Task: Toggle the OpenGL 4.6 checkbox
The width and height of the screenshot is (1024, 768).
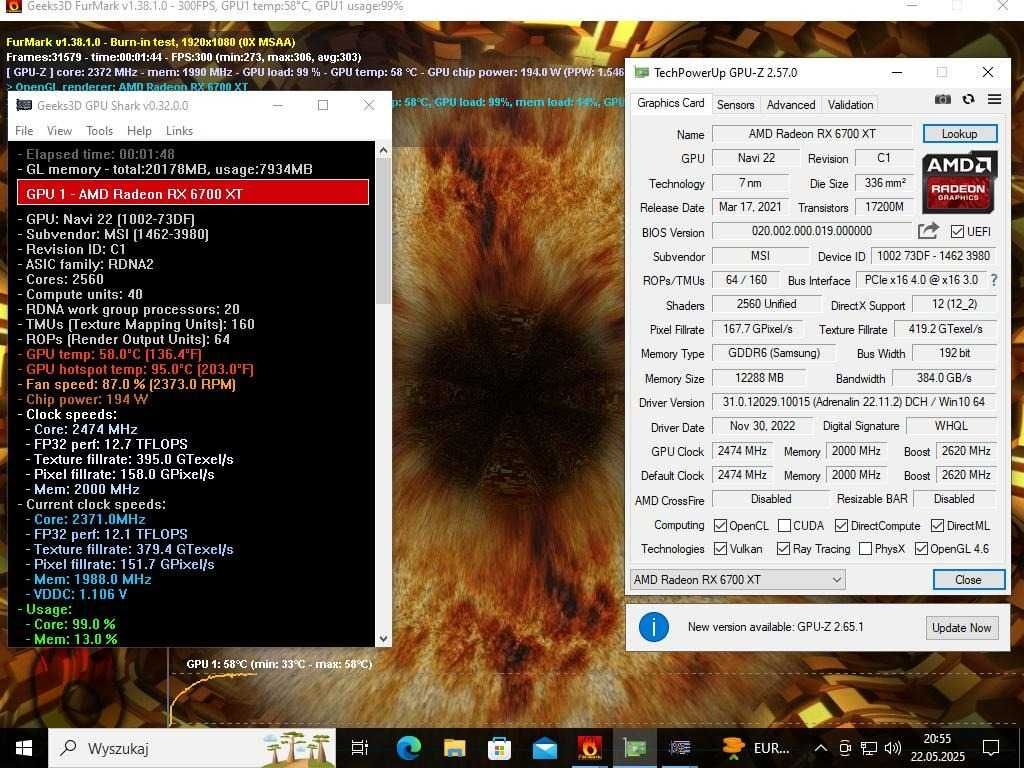Action: [x=921, y=549]
